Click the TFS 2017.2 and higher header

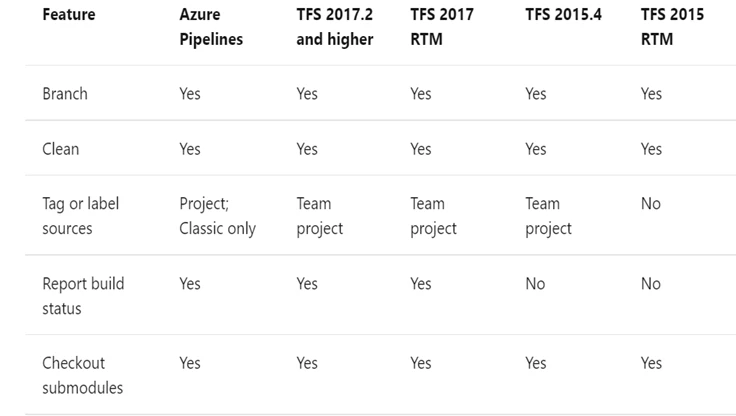[334, 27]
